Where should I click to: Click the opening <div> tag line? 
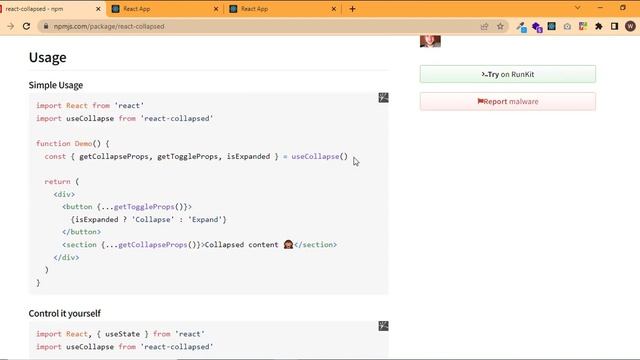tap(64, 194)
